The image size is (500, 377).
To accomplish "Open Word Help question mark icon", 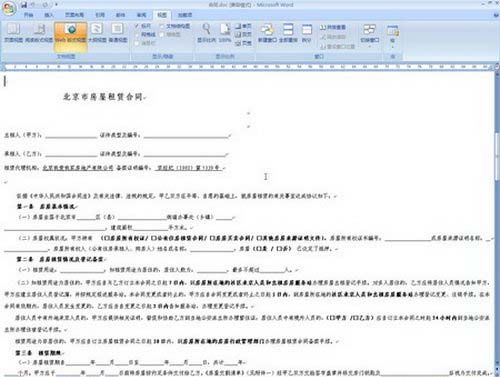I will point(495,15).
